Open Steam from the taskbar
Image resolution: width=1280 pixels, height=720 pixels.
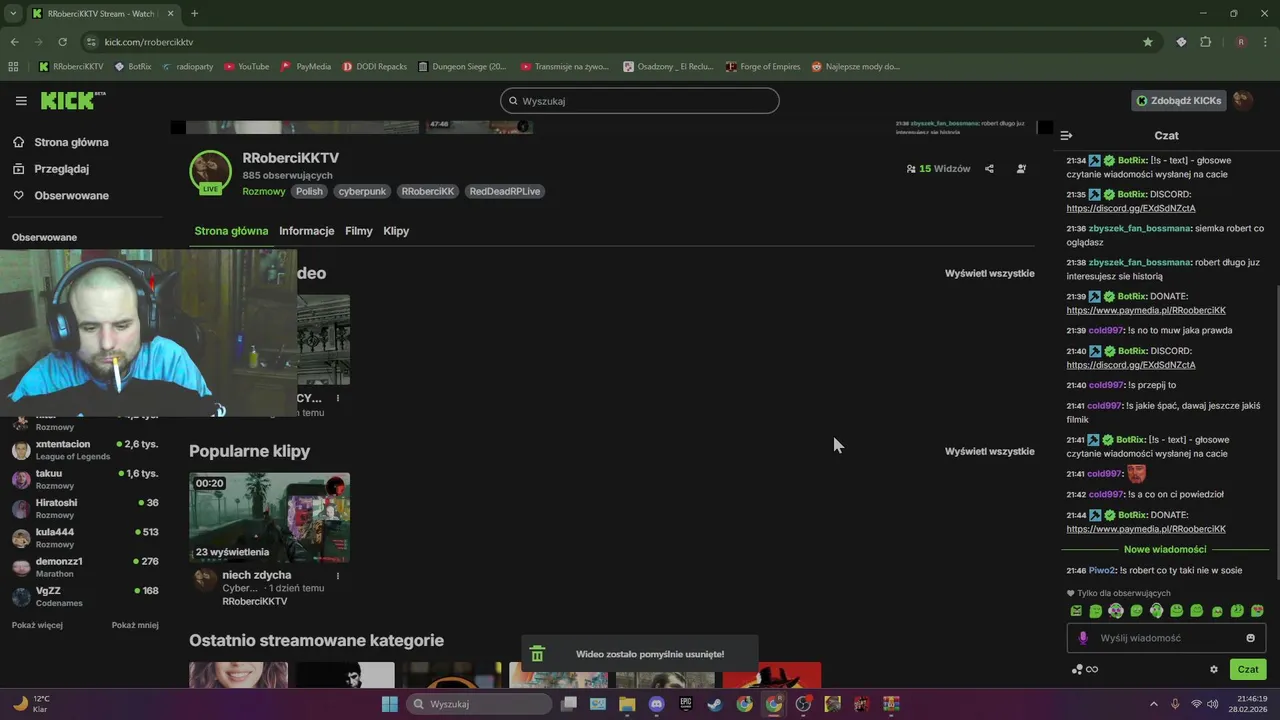tap(715, 704)
